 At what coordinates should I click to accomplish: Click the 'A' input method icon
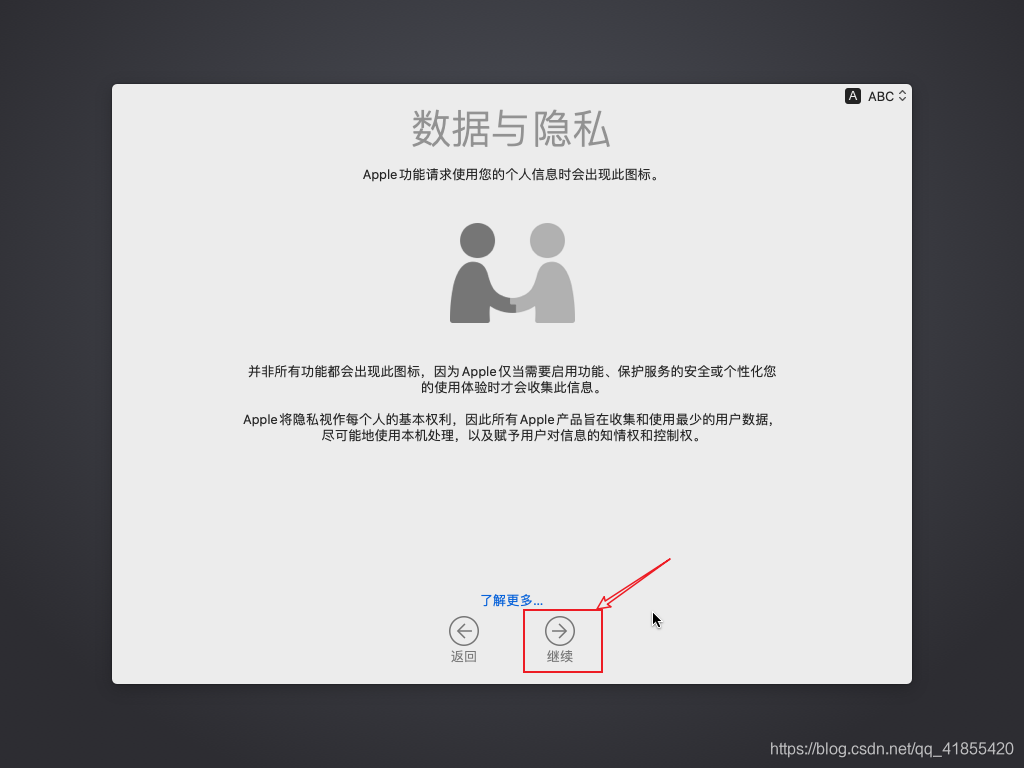[x=852, y=96]
